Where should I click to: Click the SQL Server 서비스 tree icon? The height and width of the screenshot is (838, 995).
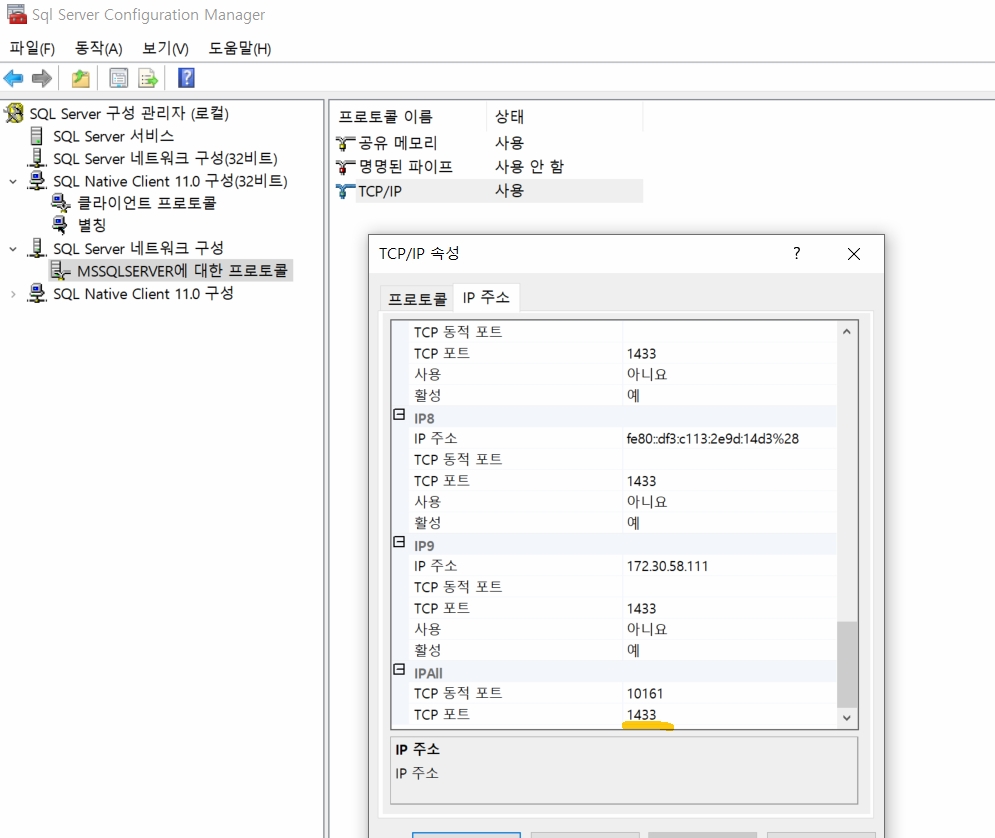click(x=37, y=136)
